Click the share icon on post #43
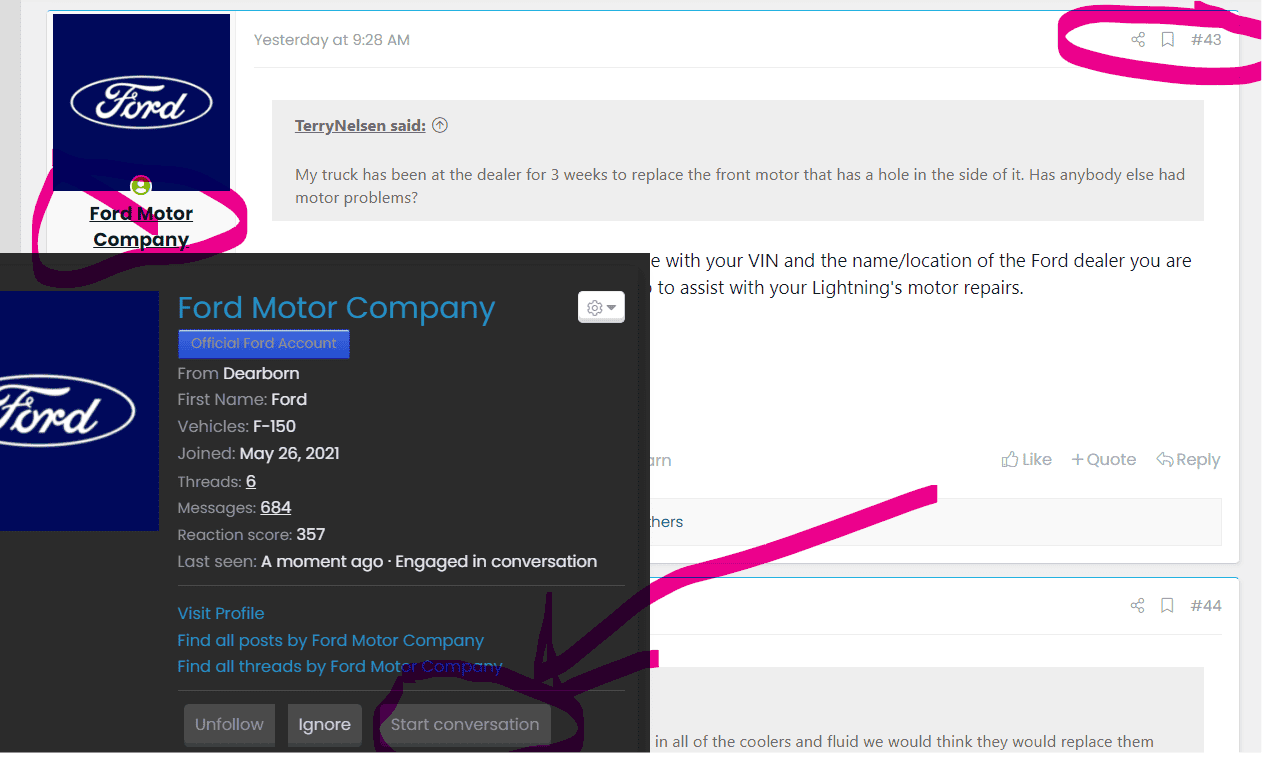Screen dimensions: 1287x780 pos(1137,40)
